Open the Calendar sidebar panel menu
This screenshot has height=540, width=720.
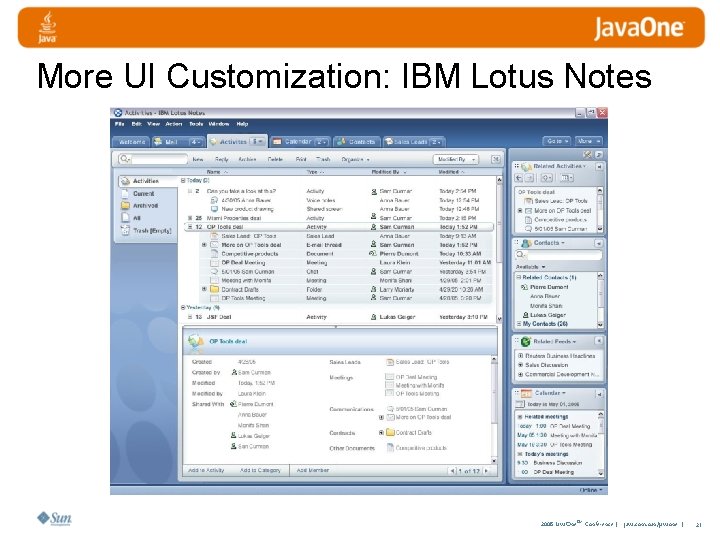(x=550, y=394)
